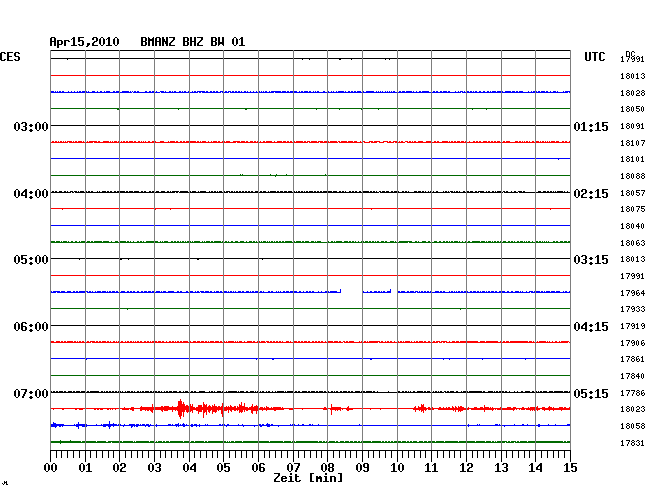Click minute axis label 10
Screen dimensions: 650x494
[397, 467]
